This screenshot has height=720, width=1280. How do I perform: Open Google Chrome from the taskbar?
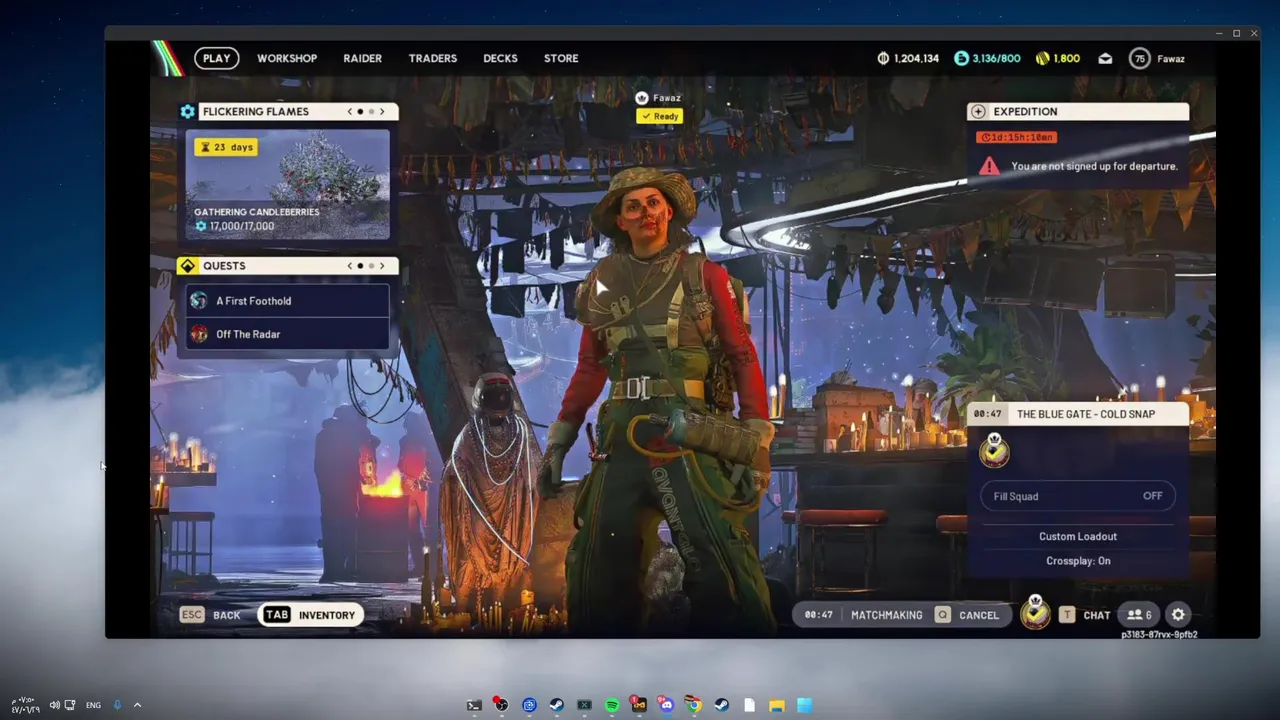tap(694, 705)
